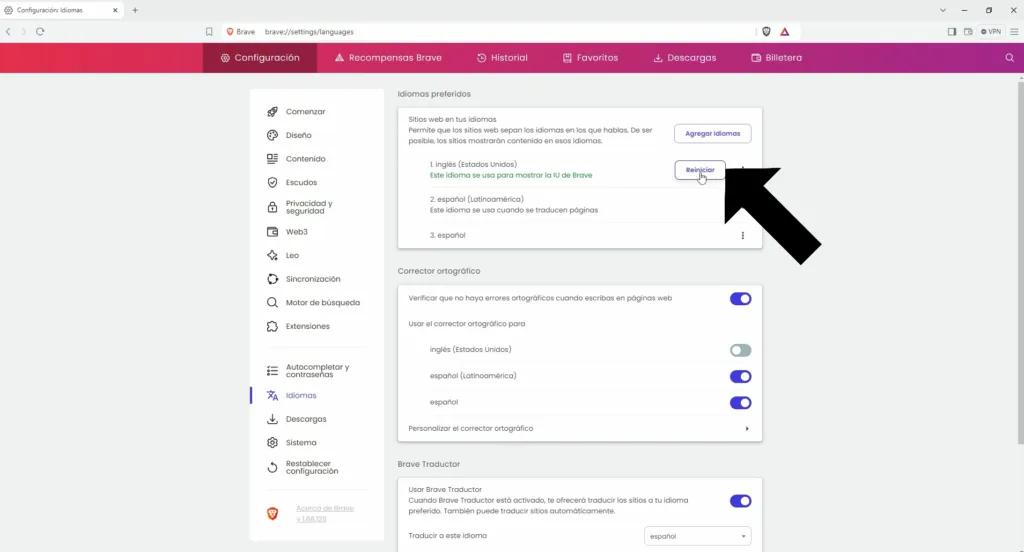Open Recompensas Brave tab

point(389,57)
